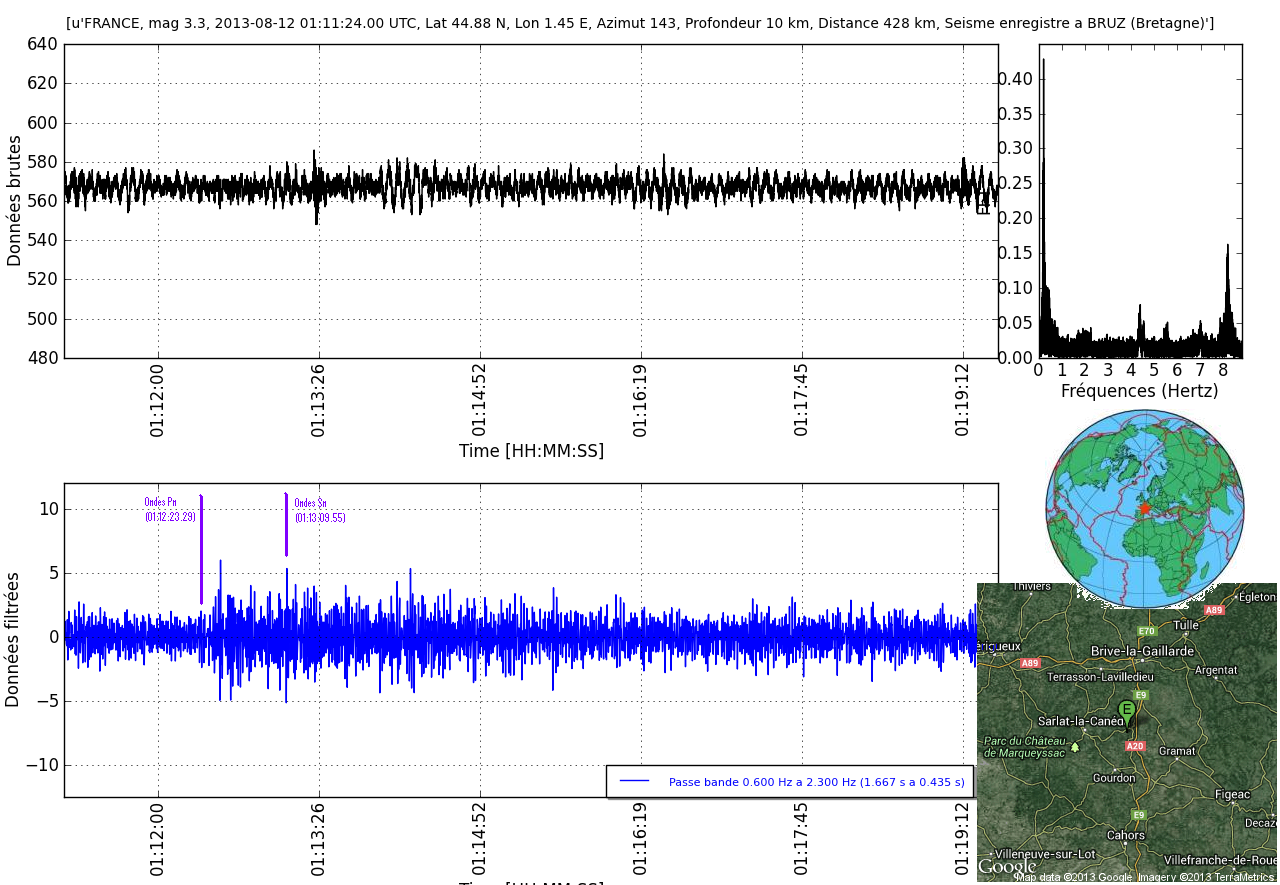Click the green E epicenter marker on map
This screenshot has width=1280, height=885.
tap(1127, 711)
